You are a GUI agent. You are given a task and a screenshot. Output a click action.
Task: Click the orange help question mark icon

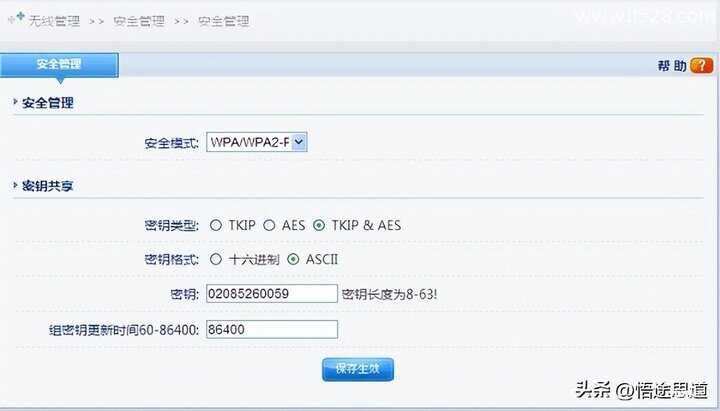pos(702,66)
